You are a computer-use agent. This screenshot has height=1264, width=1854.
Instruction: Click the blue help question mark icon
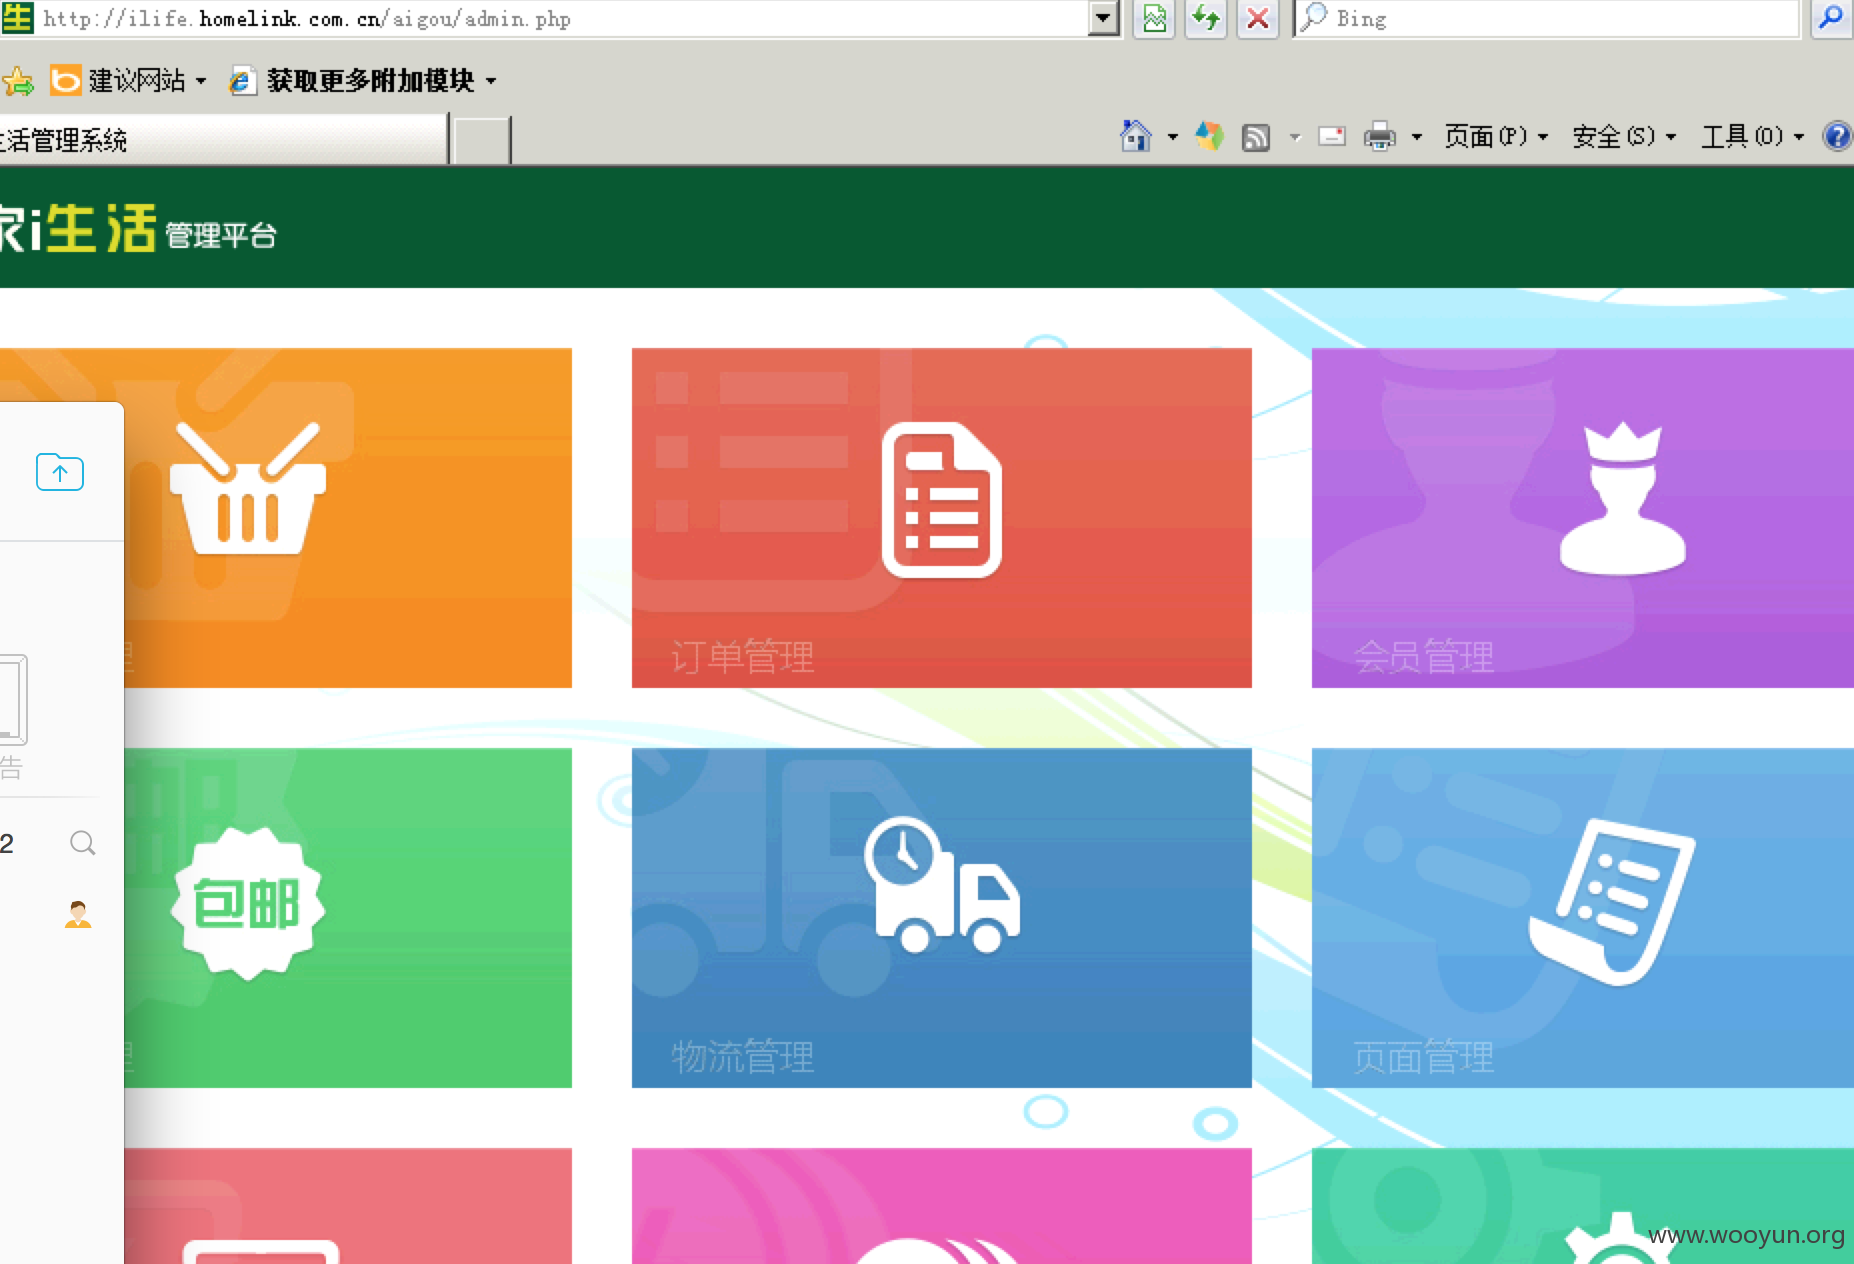tap(1838, 136)
